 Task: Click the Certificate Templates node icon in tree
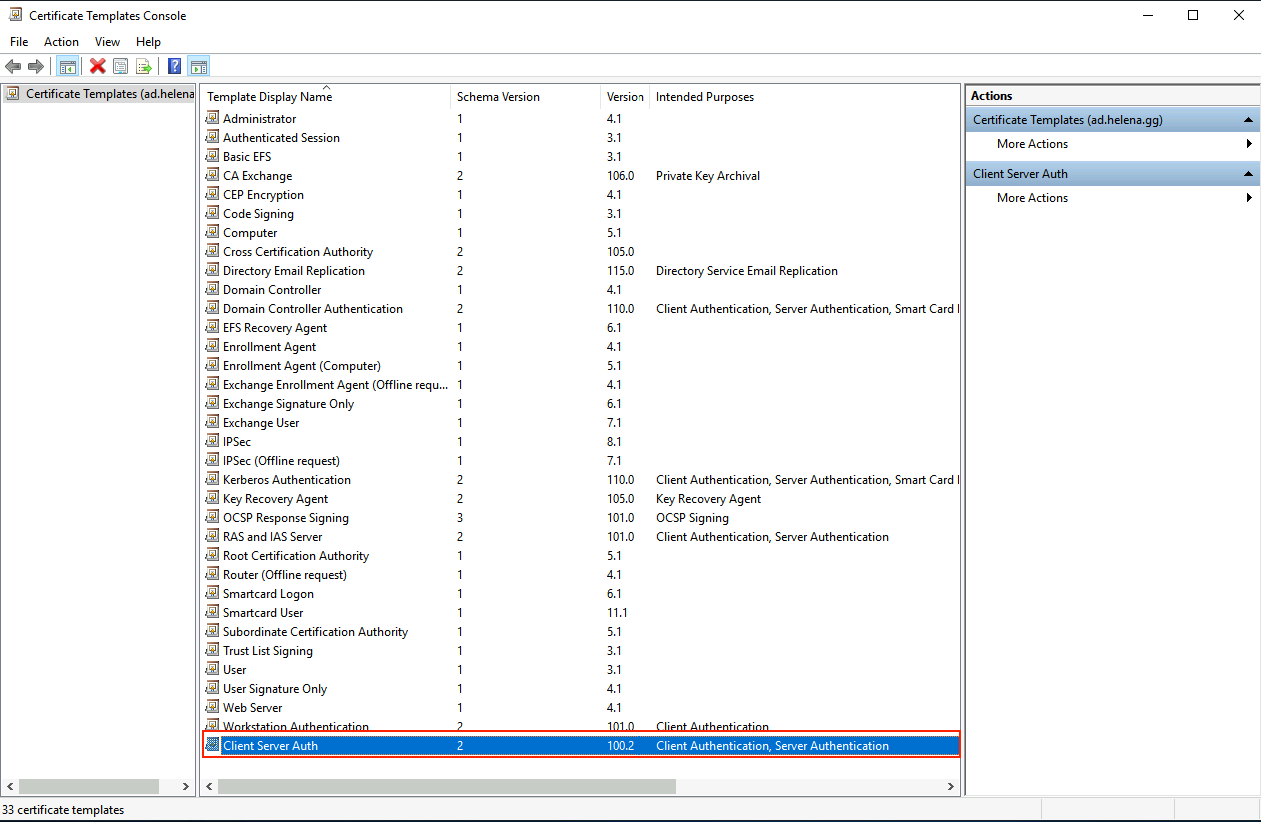13,94
